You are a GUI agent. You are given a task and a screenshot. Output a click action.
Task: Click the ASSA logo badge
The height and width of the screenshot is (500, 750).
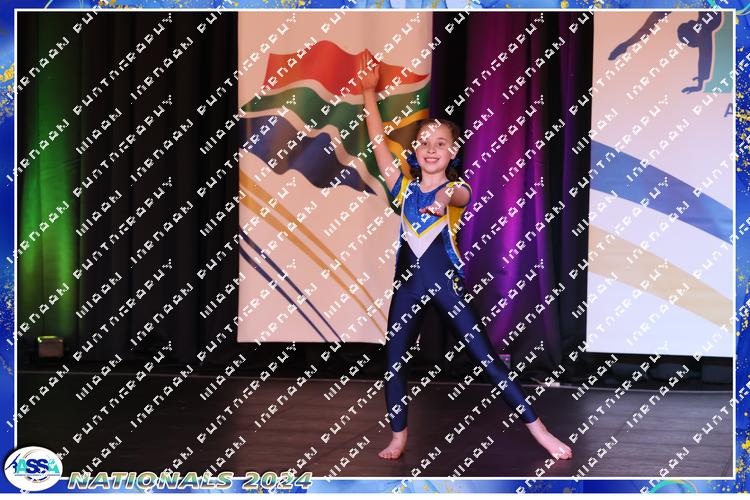(33, 466)
